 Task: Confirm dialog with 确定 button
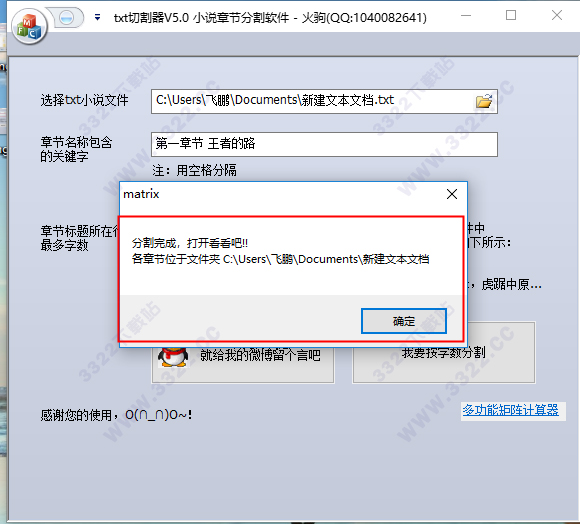404,321
